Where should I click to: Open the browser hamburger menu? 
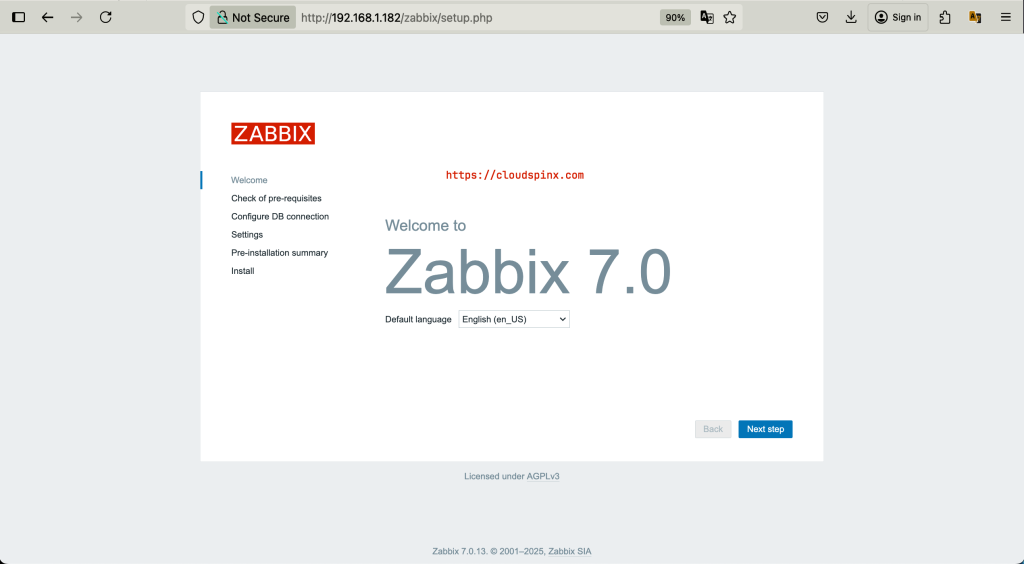click(1006, 18)
